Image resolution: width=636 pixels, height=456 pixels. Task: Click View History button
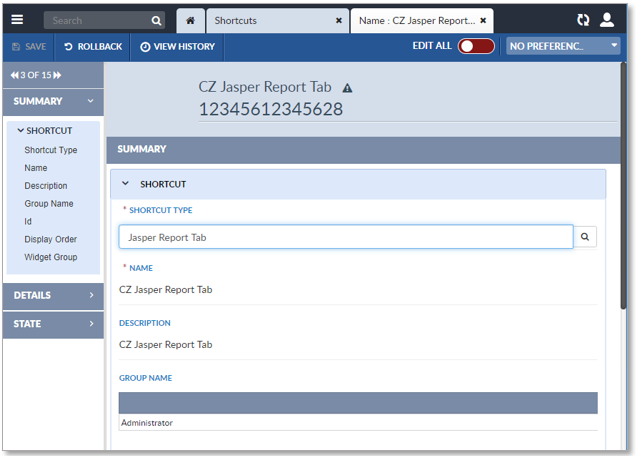pyautogui.click(x=177, y=46)
